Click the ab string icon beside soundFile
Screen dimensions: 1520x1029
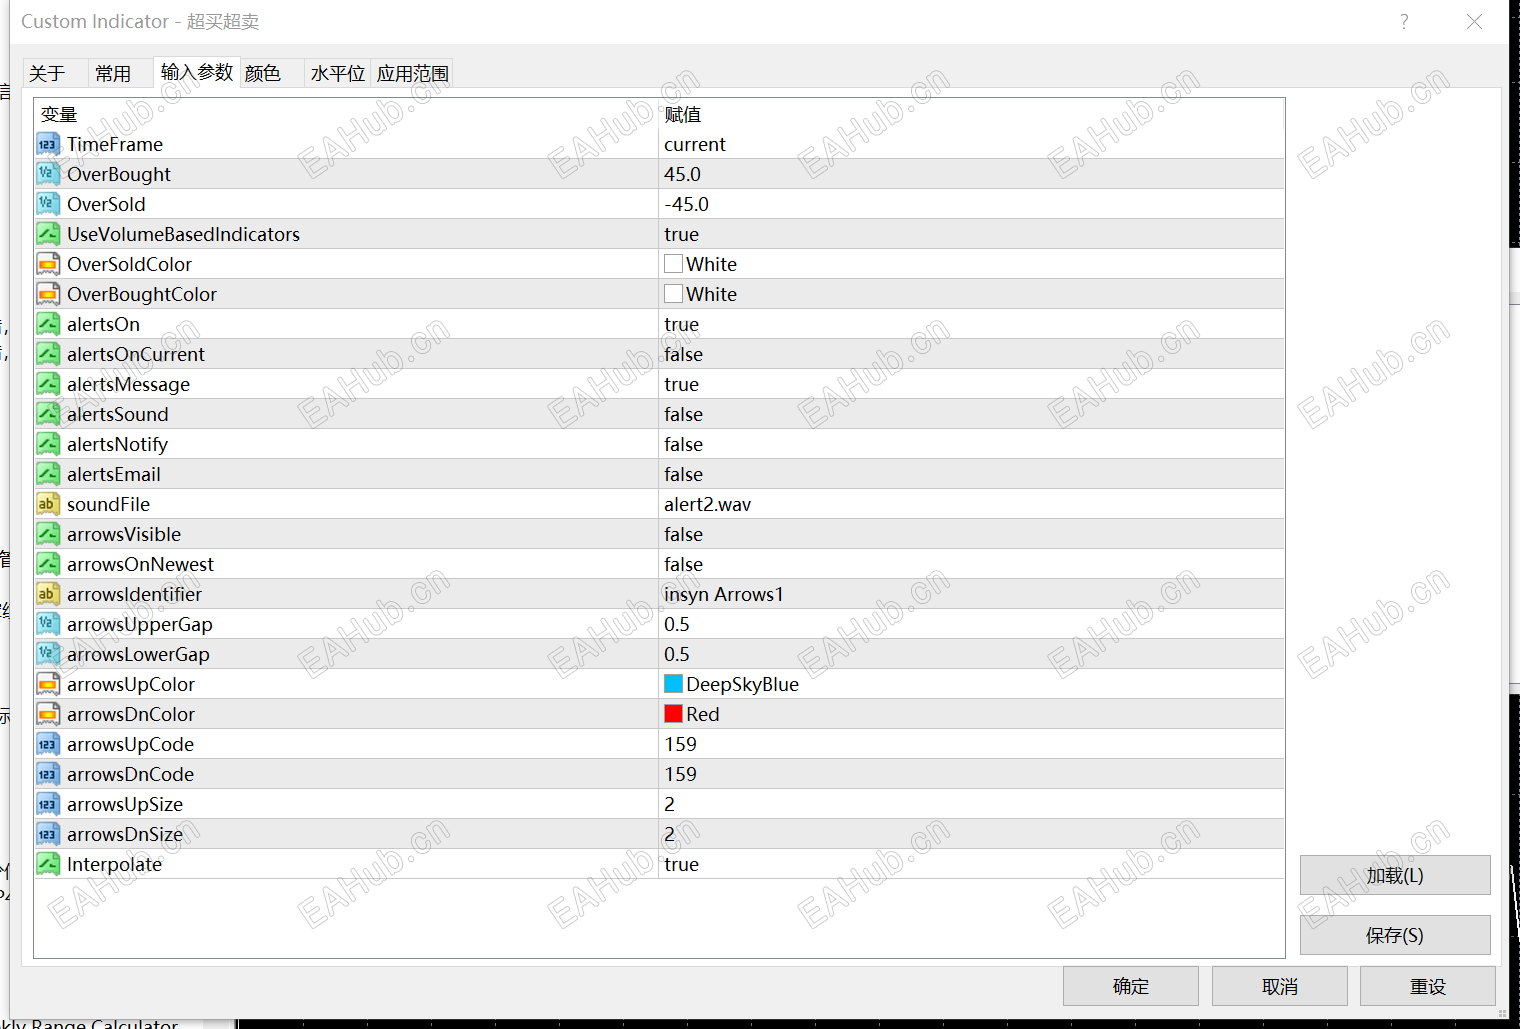click(x=47, y=503)
